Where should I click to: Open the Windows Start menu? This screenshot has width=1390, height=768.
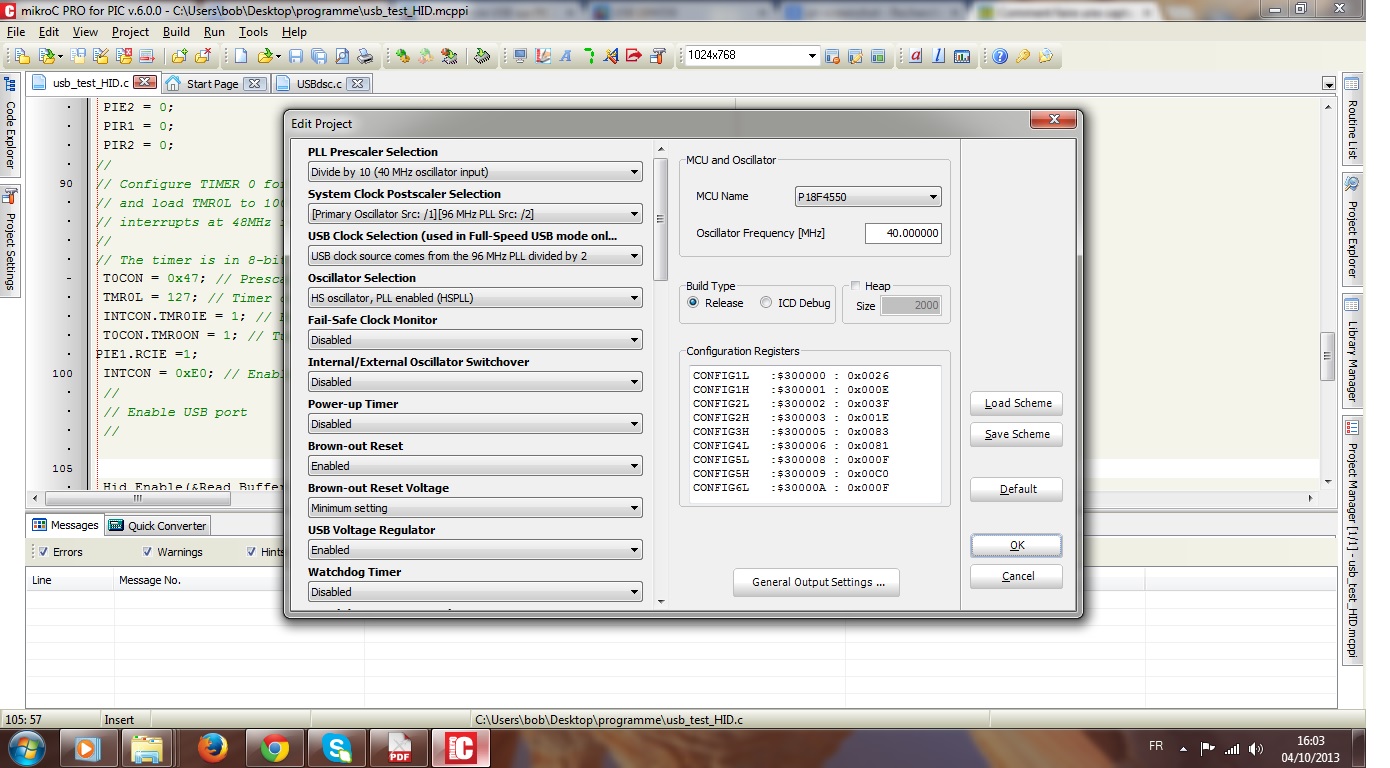point(25,748)
